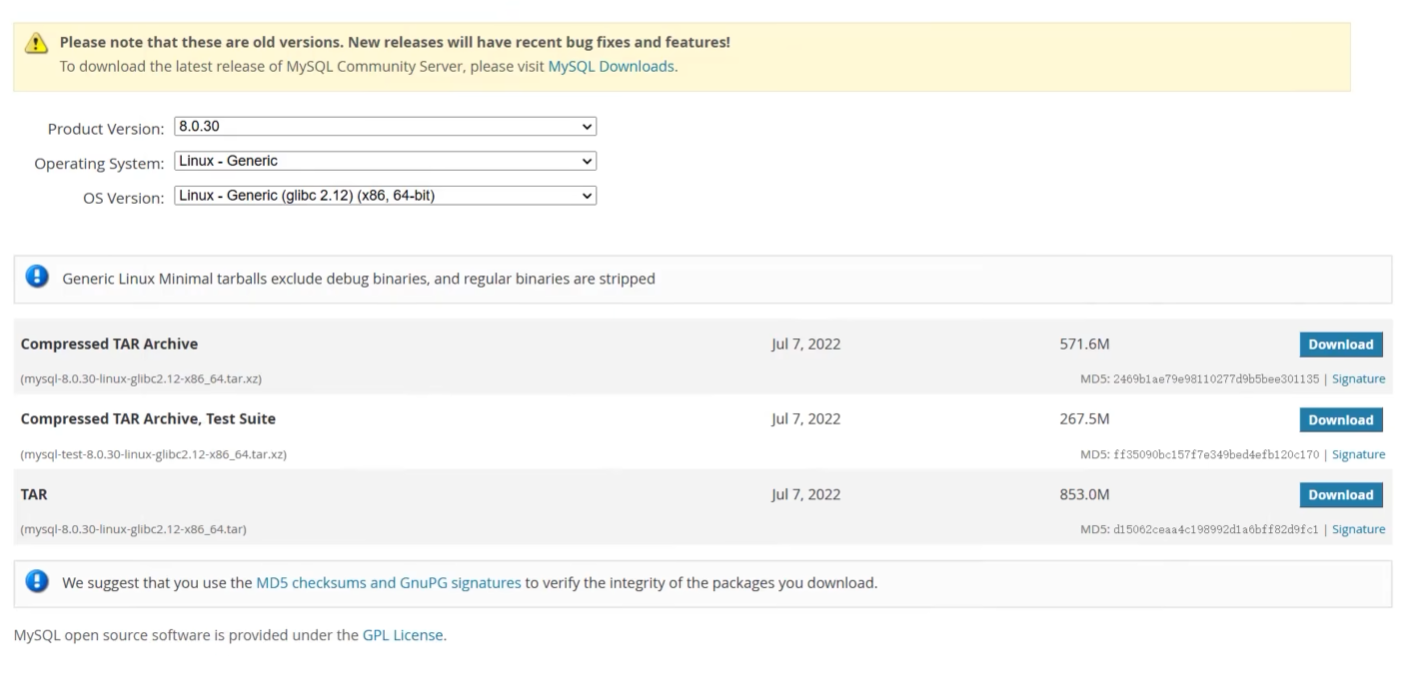Click the Jul 7, 2022 date in the 267.5M row

pos(806,419)
